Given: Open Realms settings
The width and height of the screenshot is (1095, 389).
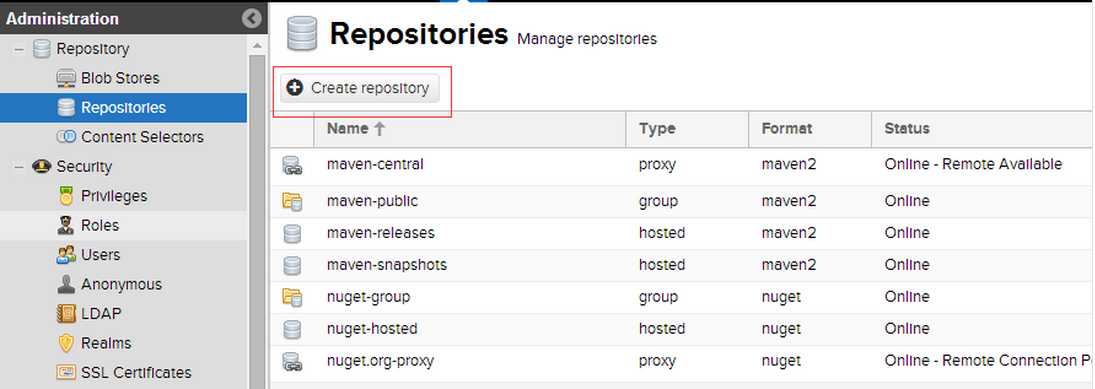Looking at the screenshot, I should pyautogui.click(x=106, y=343).
